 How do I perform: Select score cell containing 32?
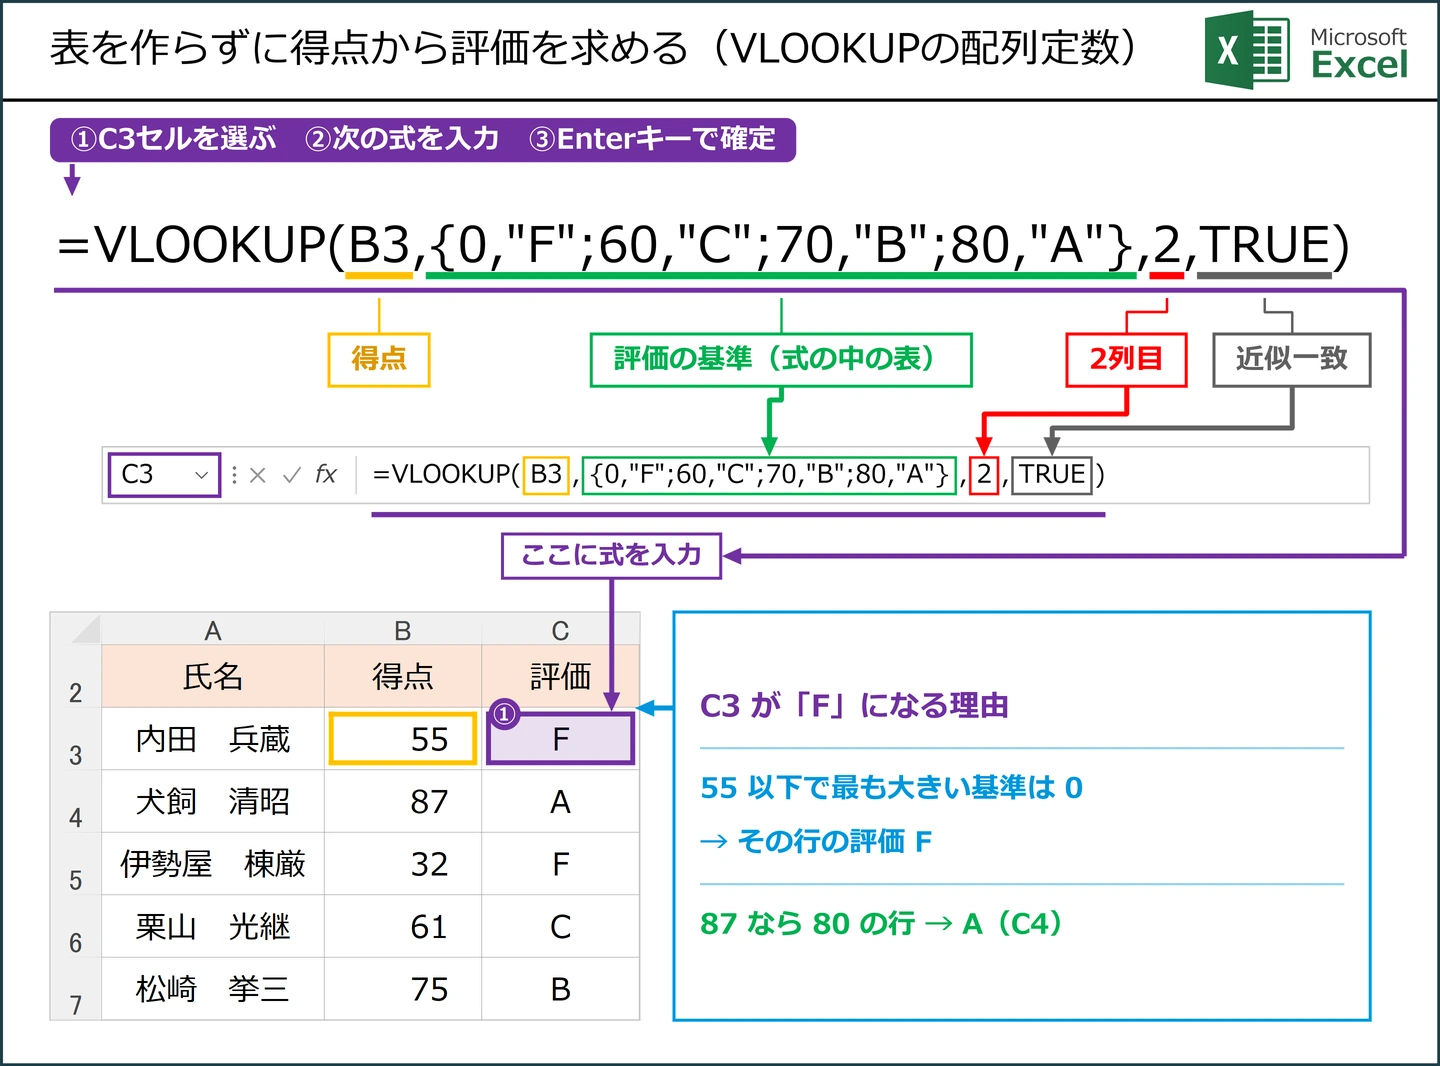point(403,864)
